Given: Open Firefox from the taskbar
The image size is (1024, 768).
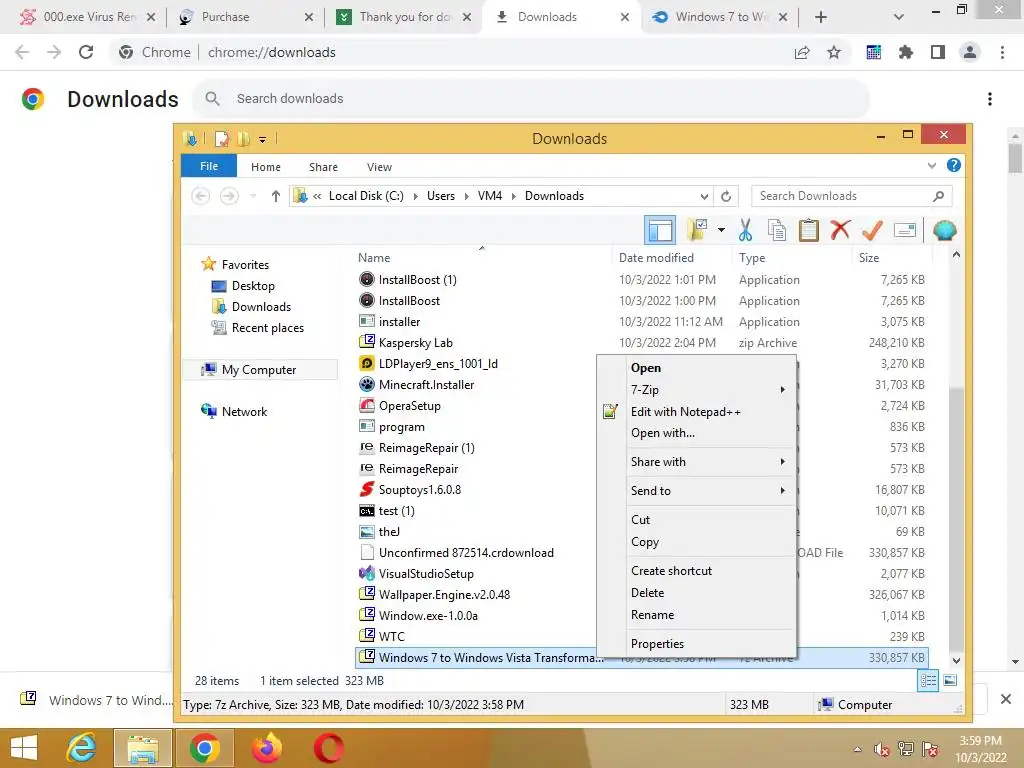Looking at the screenshot, I should 266,748.
